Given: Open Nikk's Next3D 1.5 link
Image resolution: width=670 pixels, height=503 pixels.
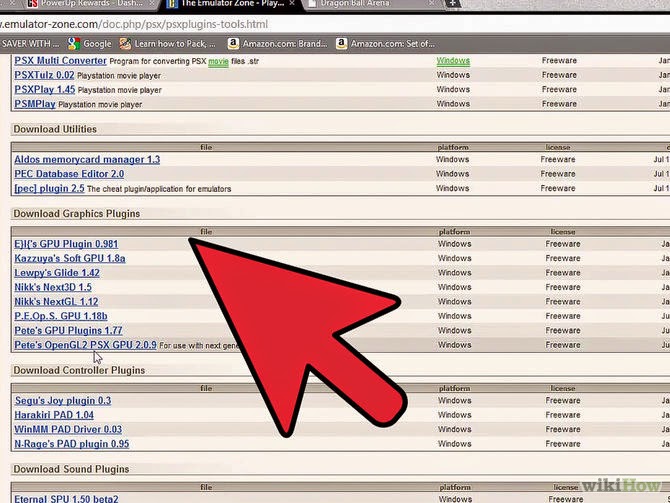Looking at the screenshot, I should [53, 287].
